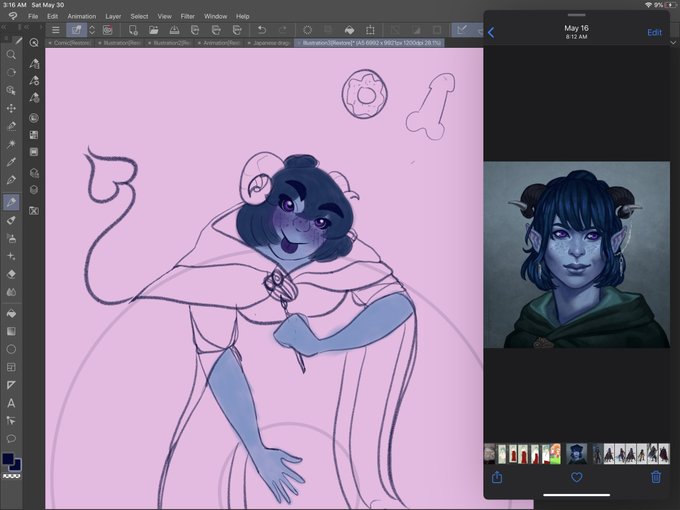The image size is (680, 510).
Task: Open the Select menu
Action: [x=139, y=16]
